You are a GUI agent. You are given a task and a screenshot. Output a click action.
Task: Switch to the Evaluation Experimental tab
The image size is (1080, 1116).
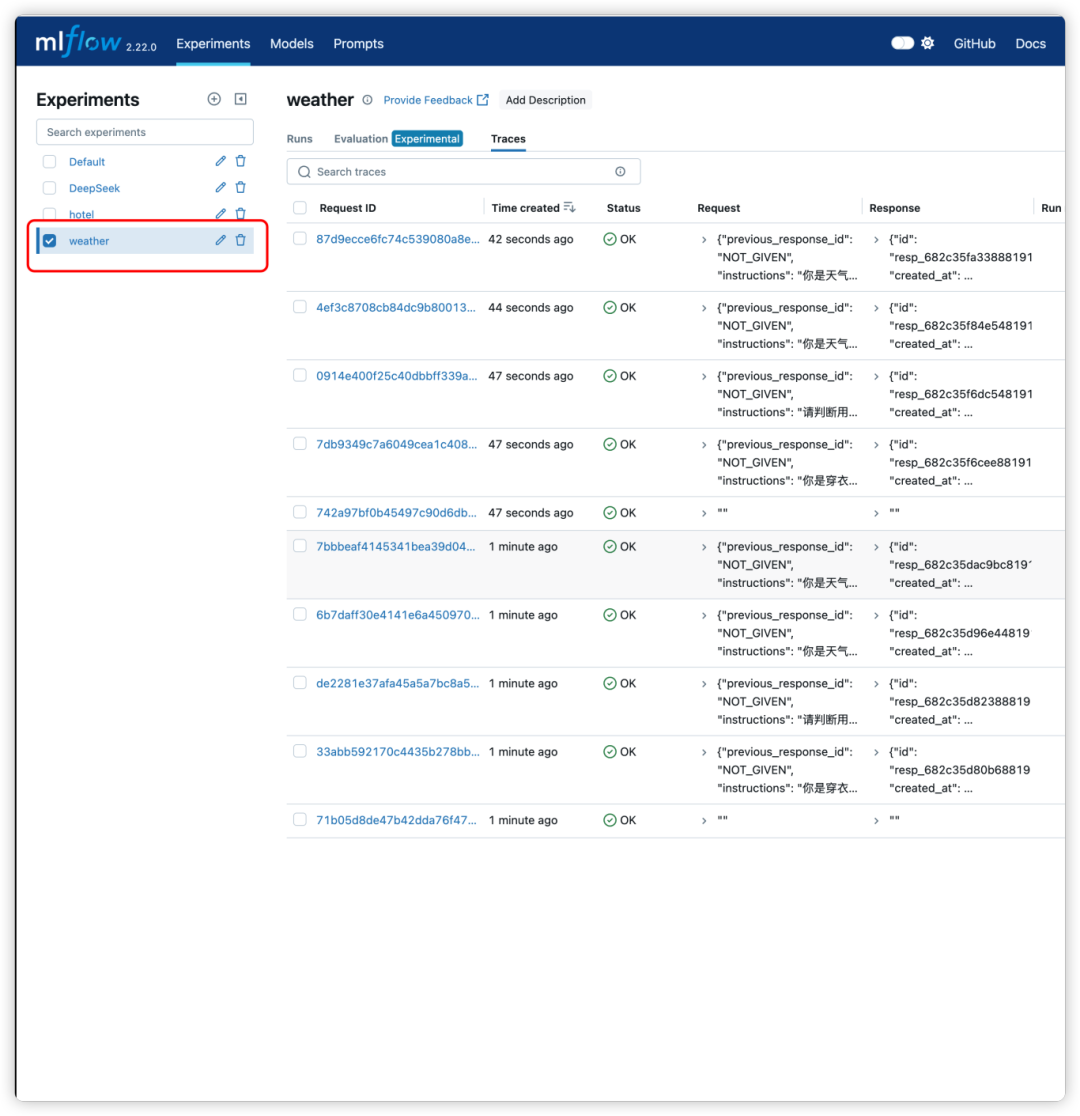click(398, 139)
